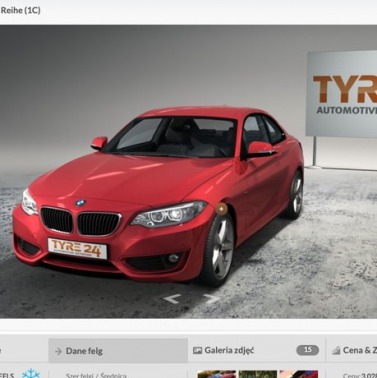This screenshot has height=378, width=377.
Task: Open the first gallery thumbnail
Action: point(217,374)
